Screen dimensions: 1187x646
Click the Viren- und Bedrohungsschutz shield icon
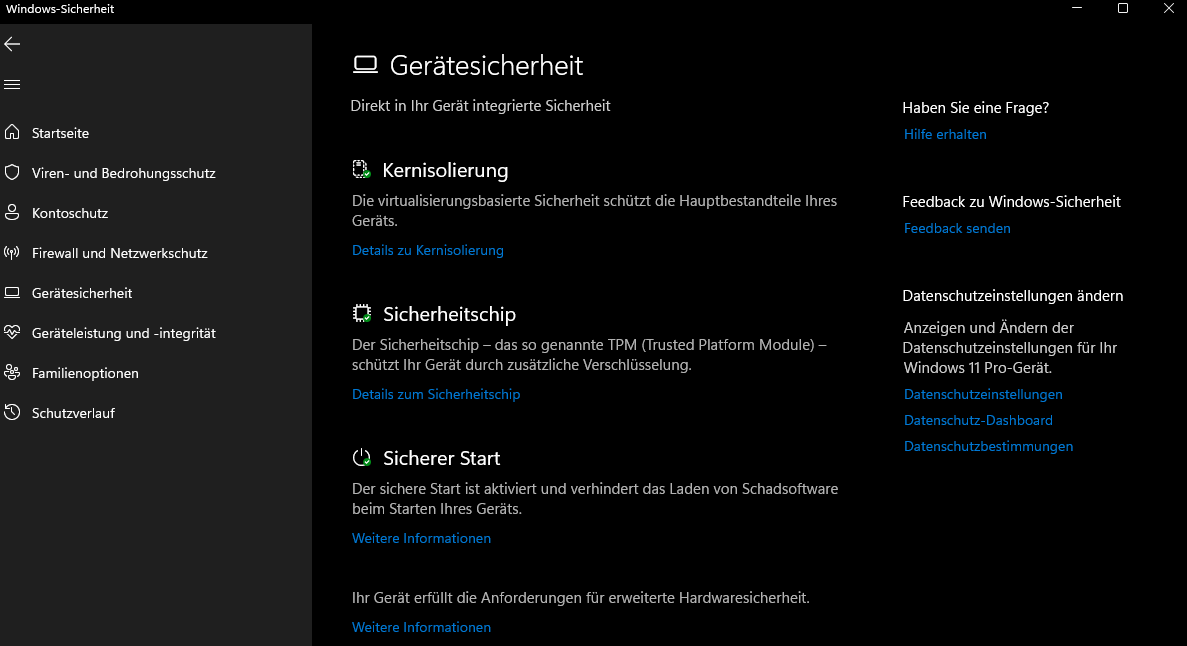(12, 173)
